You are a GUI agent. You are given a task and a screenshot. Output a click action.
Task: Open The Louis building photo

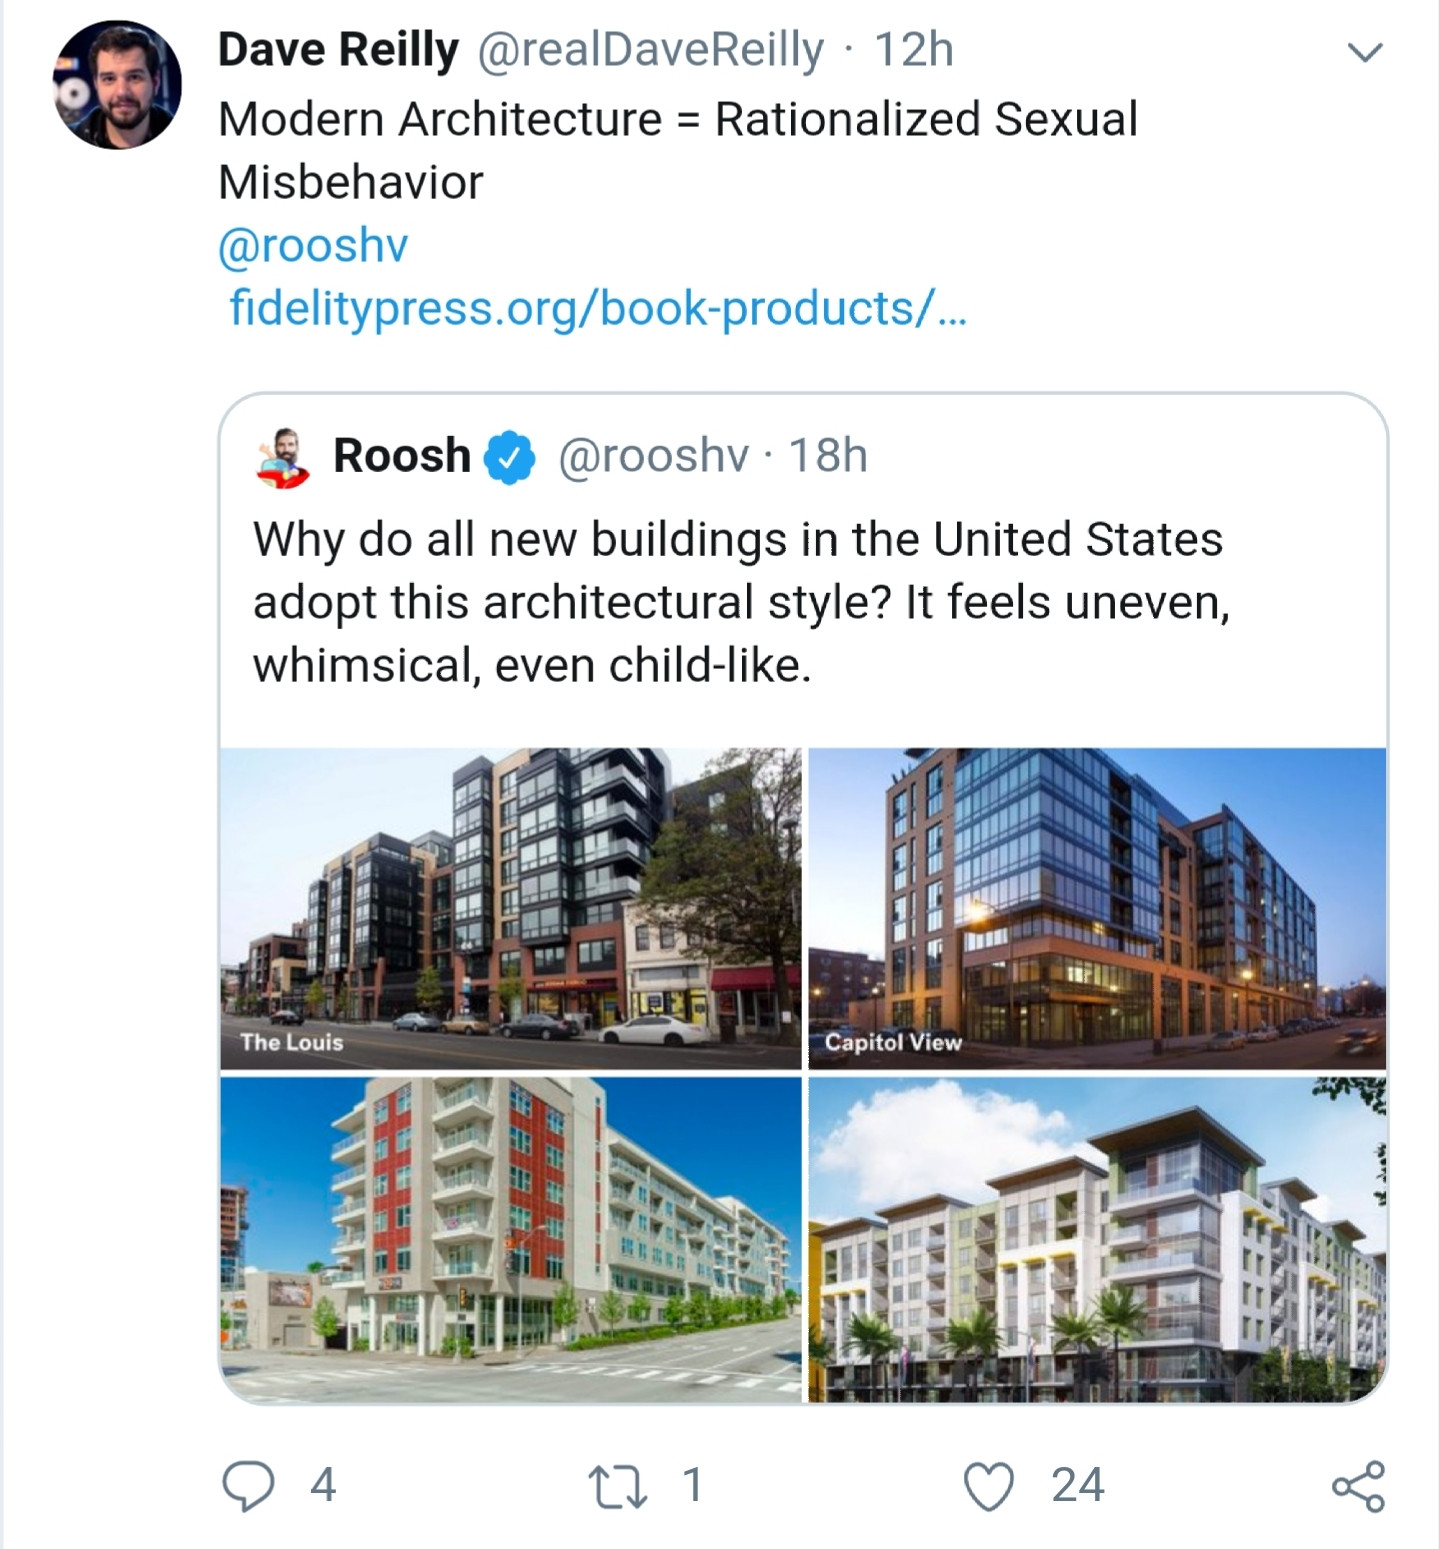click(x=510, y=908)
